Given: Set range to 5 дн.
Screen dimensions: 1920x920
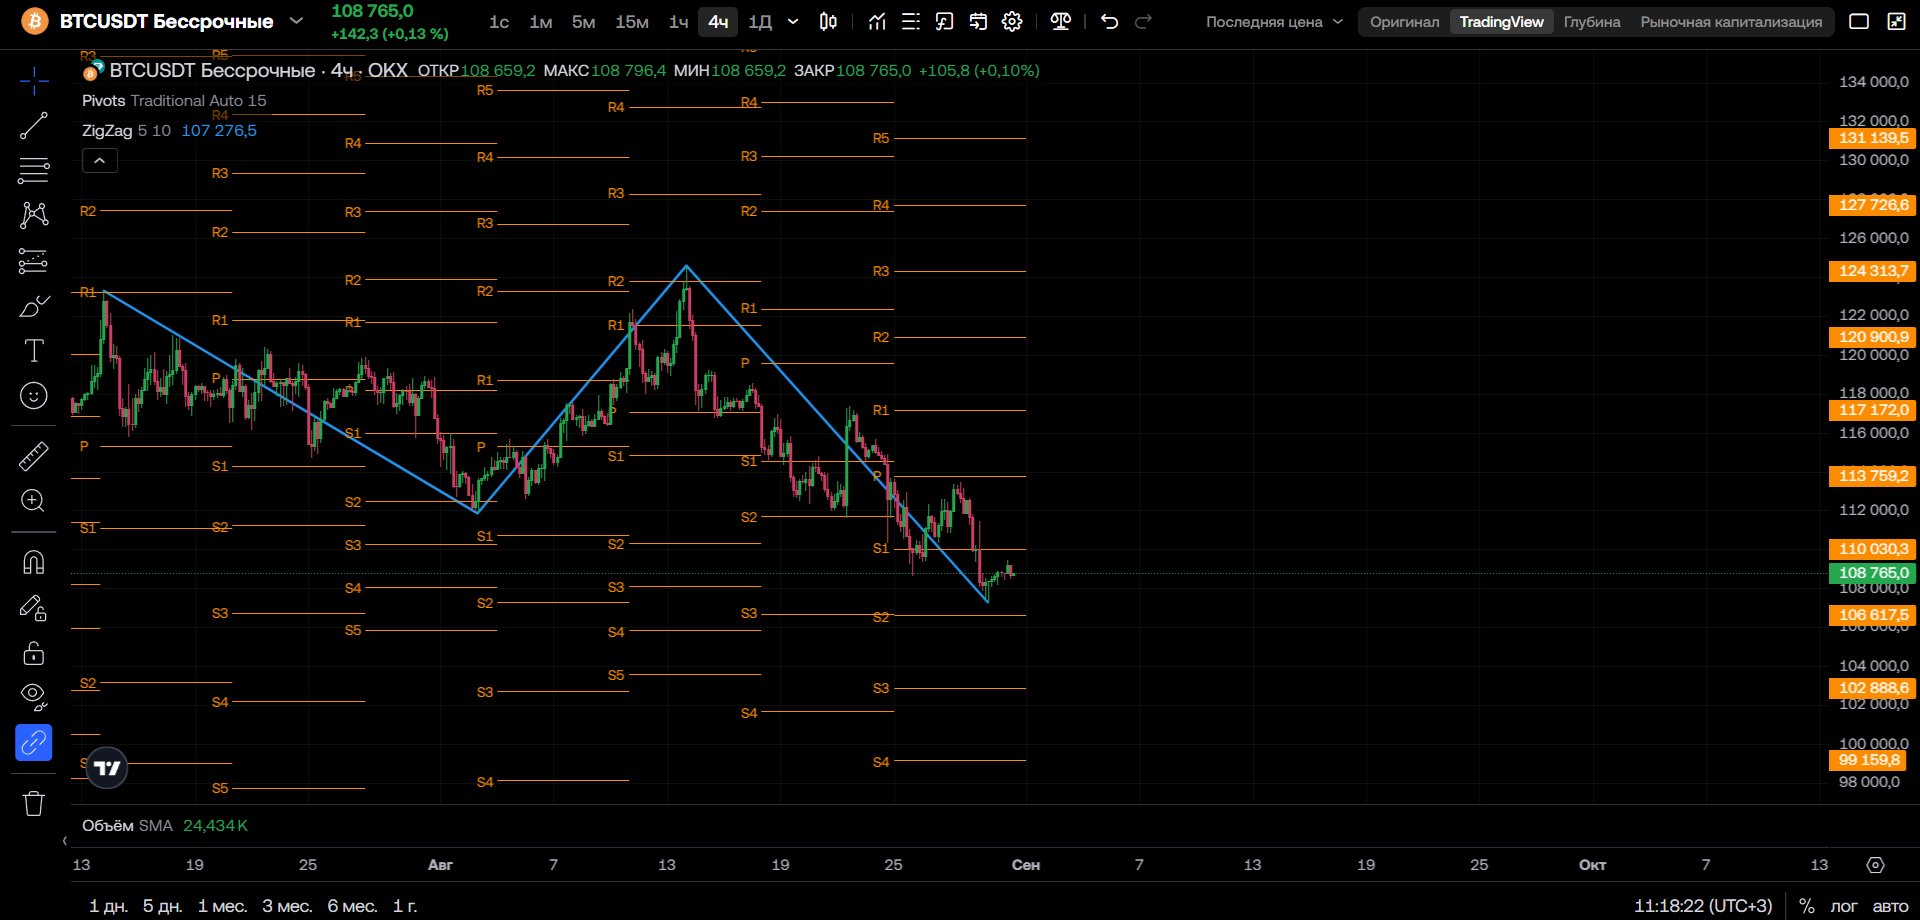Looking at the screenshot, I should click(162, 906).
